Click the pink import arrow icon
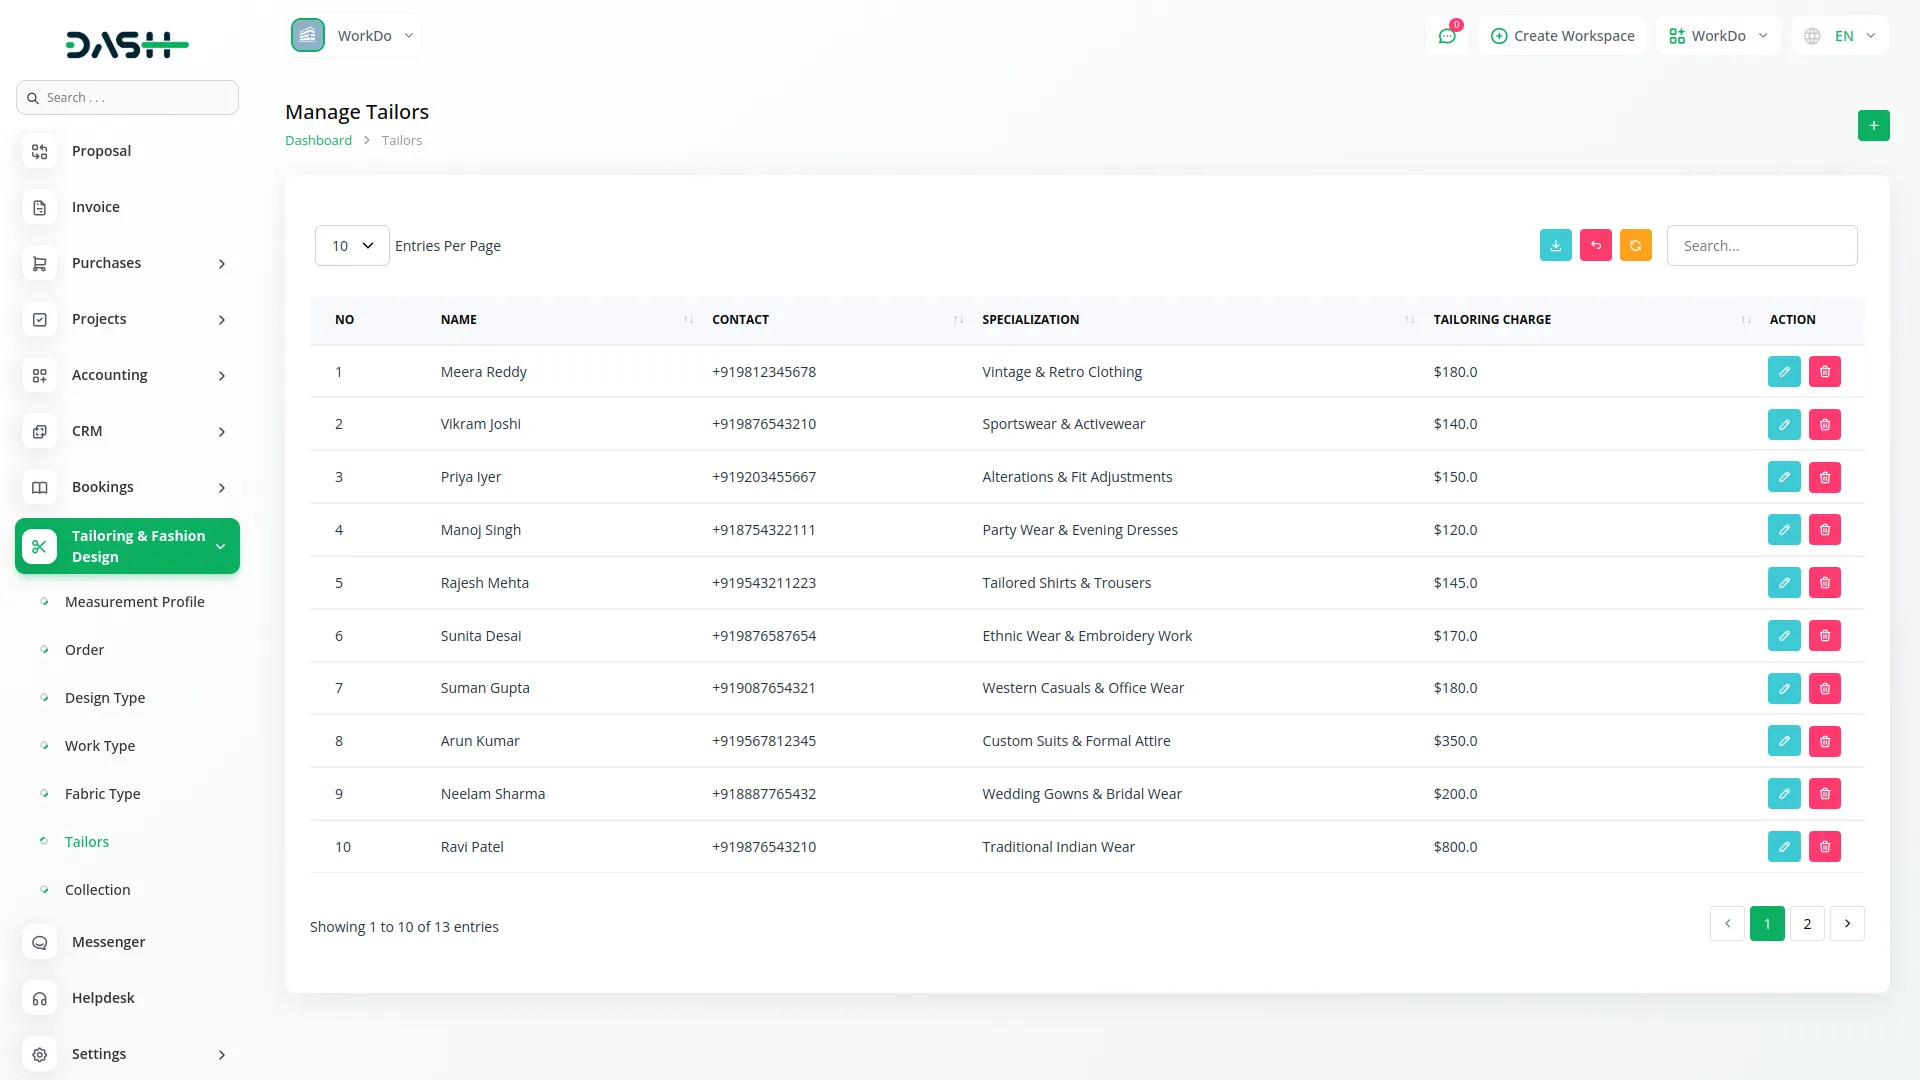The image size is (1920, 1080). click(1595, 245)
